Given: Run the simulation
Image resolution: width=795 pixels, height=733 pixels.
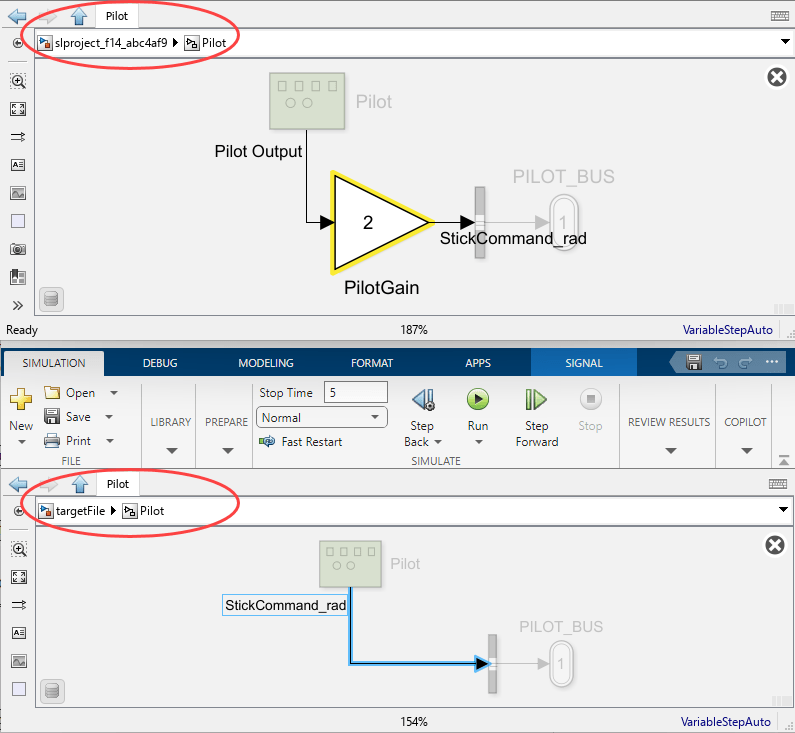Looking at the screenshot, I should coord(478,408).
